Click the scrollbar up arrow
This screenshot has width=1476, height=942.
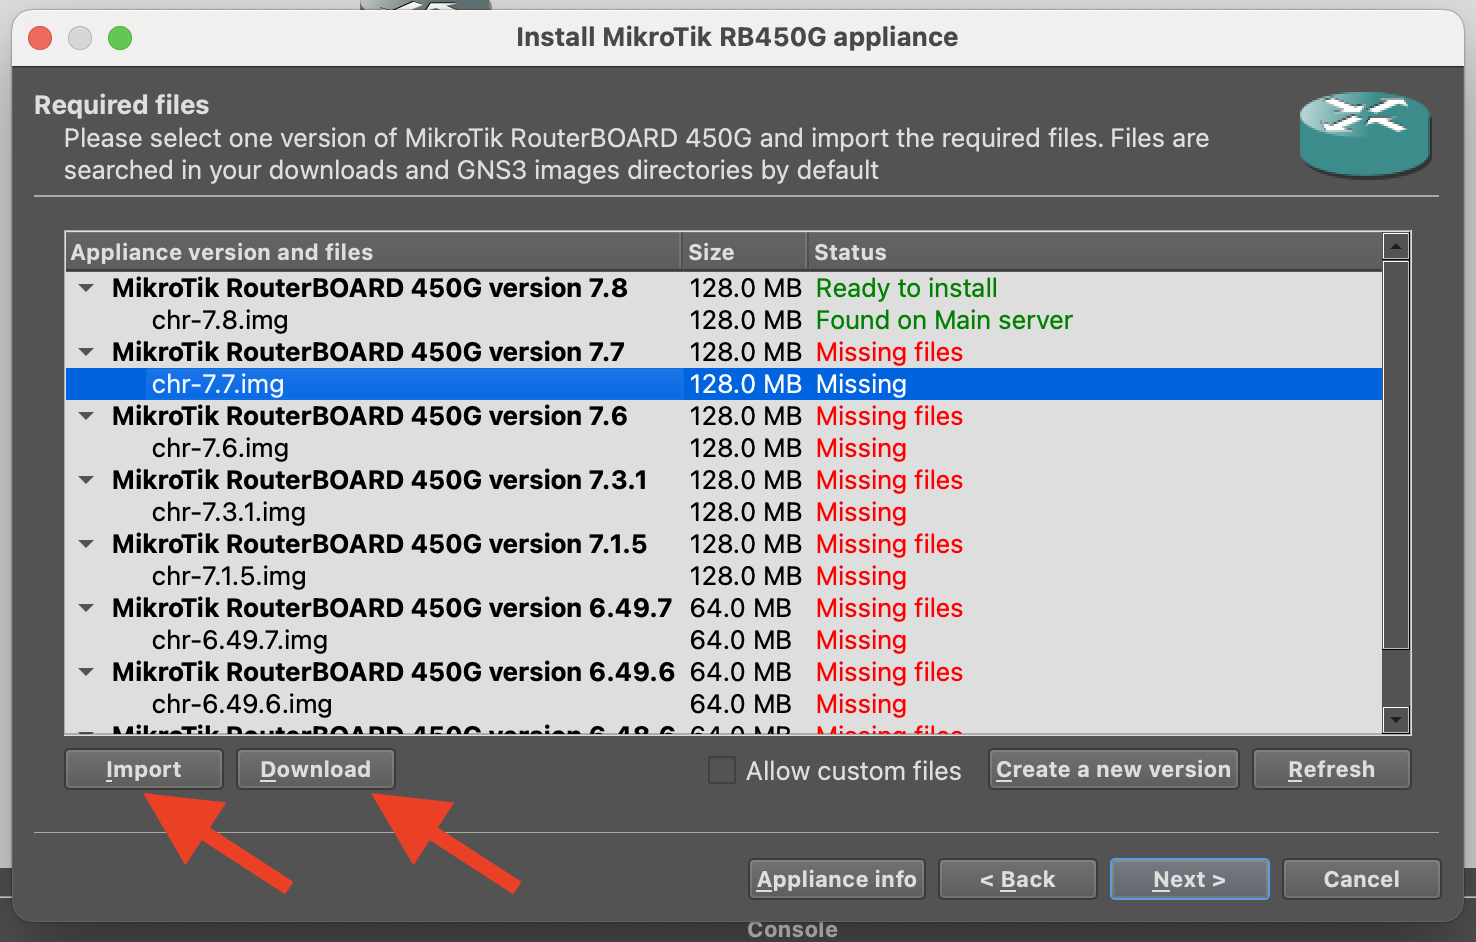pyautogui.click(x=1395, y=245)
